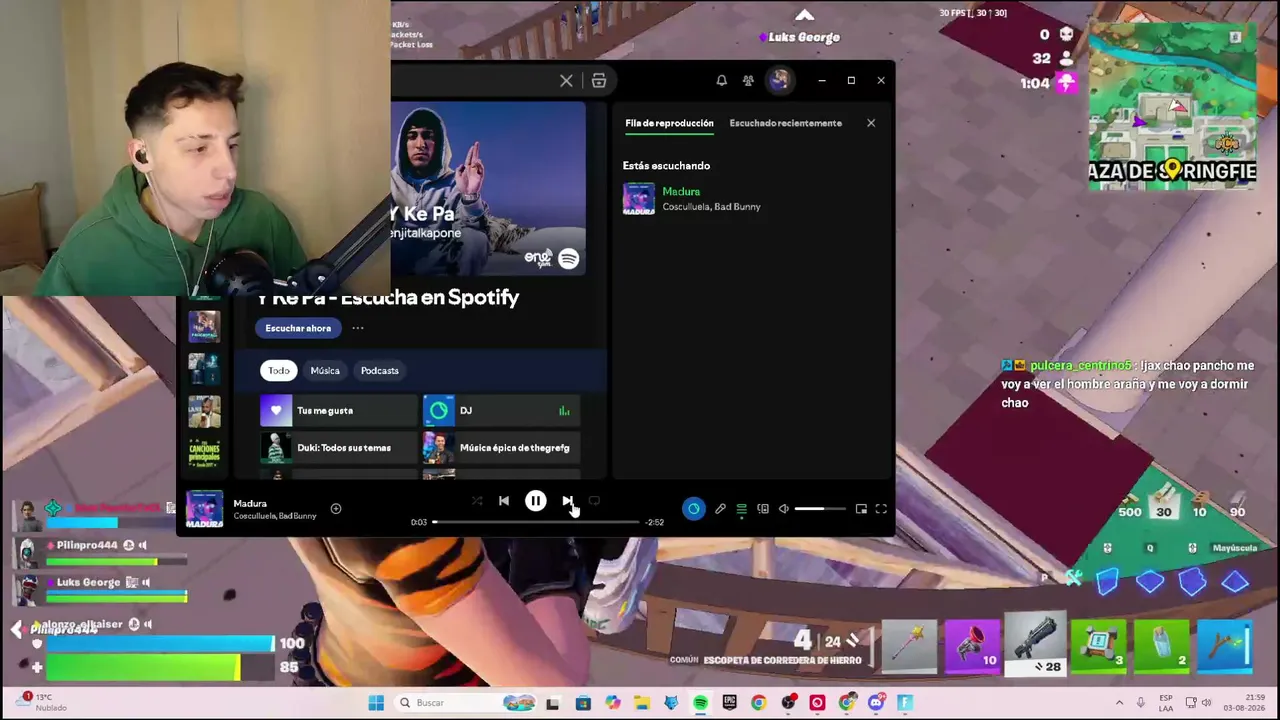Open Task View from the taskbar
1280x720 pixels.
553,703
